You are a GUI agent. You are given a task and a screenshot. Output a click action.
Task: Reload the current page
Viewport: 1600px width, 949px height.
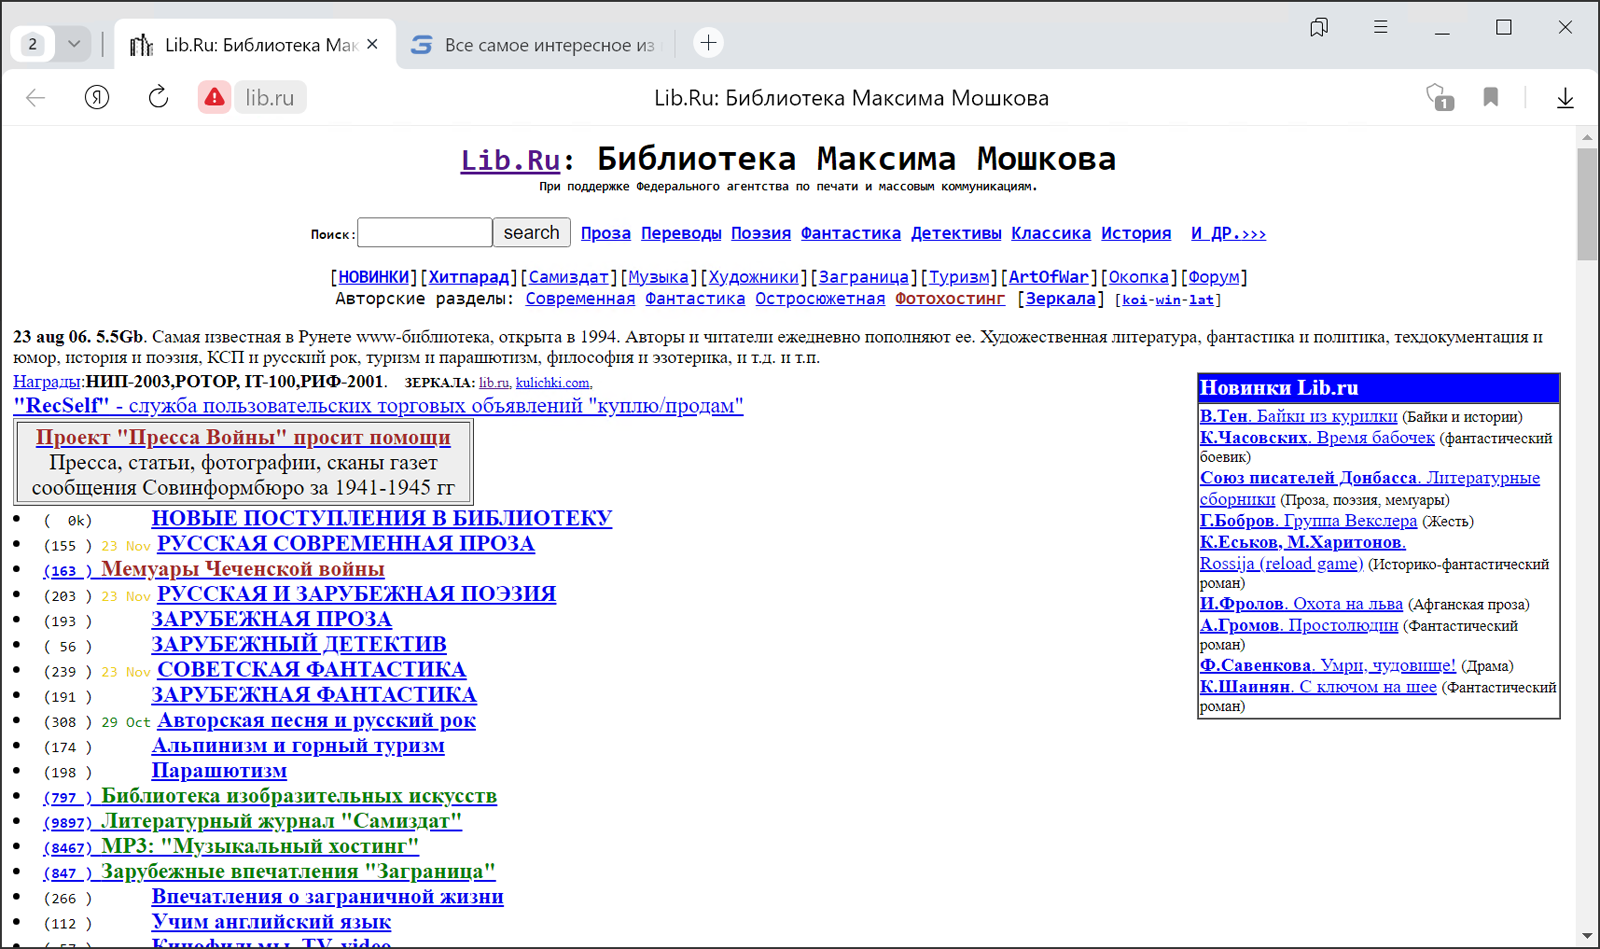pyautogui.click(x=158, y=97)
